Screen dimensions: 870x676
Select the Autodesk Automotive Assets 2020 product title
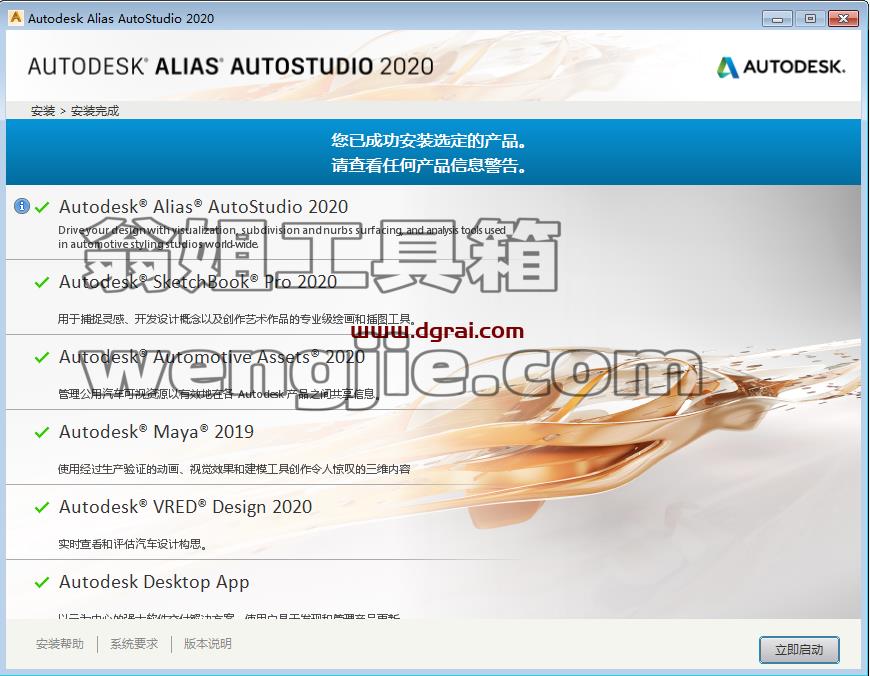point(212,357)
